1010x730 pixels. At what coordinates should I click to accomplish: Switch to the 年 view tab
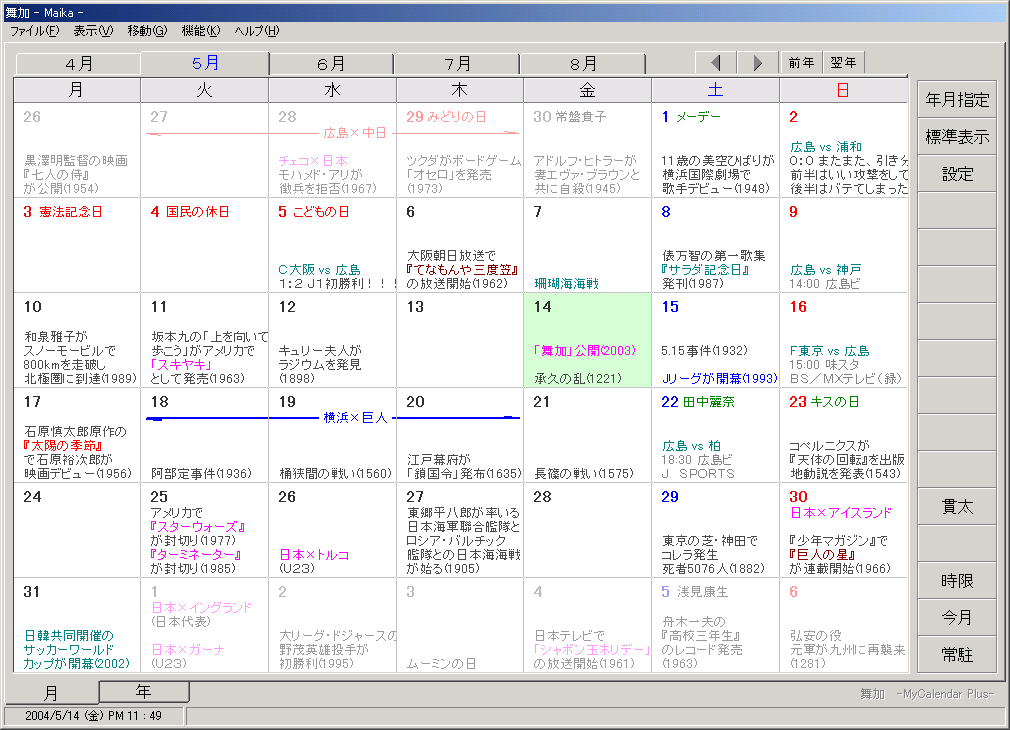coord(143,691)
